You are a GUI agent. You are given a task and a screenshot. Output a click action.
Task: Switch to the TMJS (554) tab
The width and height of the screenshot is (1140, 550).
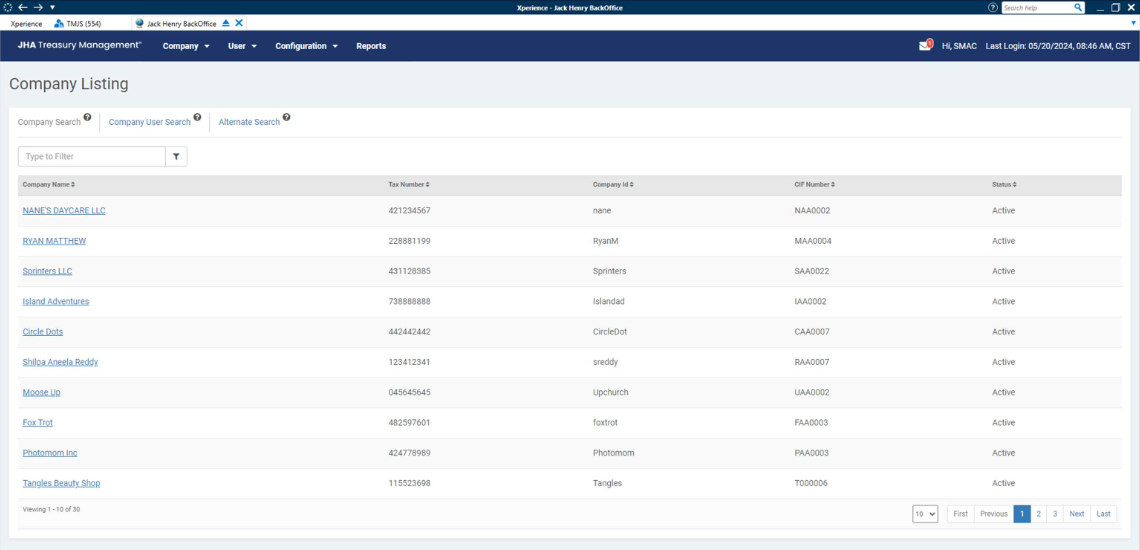(x=82, y=23)
